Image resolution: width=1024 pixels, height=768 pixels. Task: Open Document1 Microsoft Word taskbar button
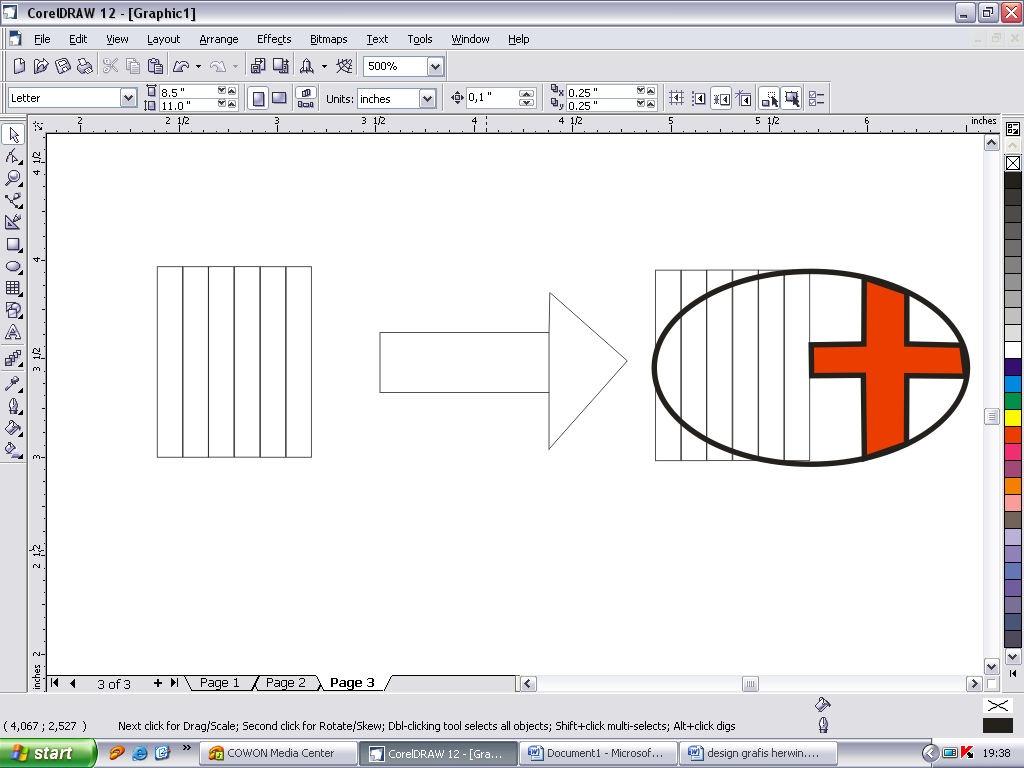pos(598,753)
